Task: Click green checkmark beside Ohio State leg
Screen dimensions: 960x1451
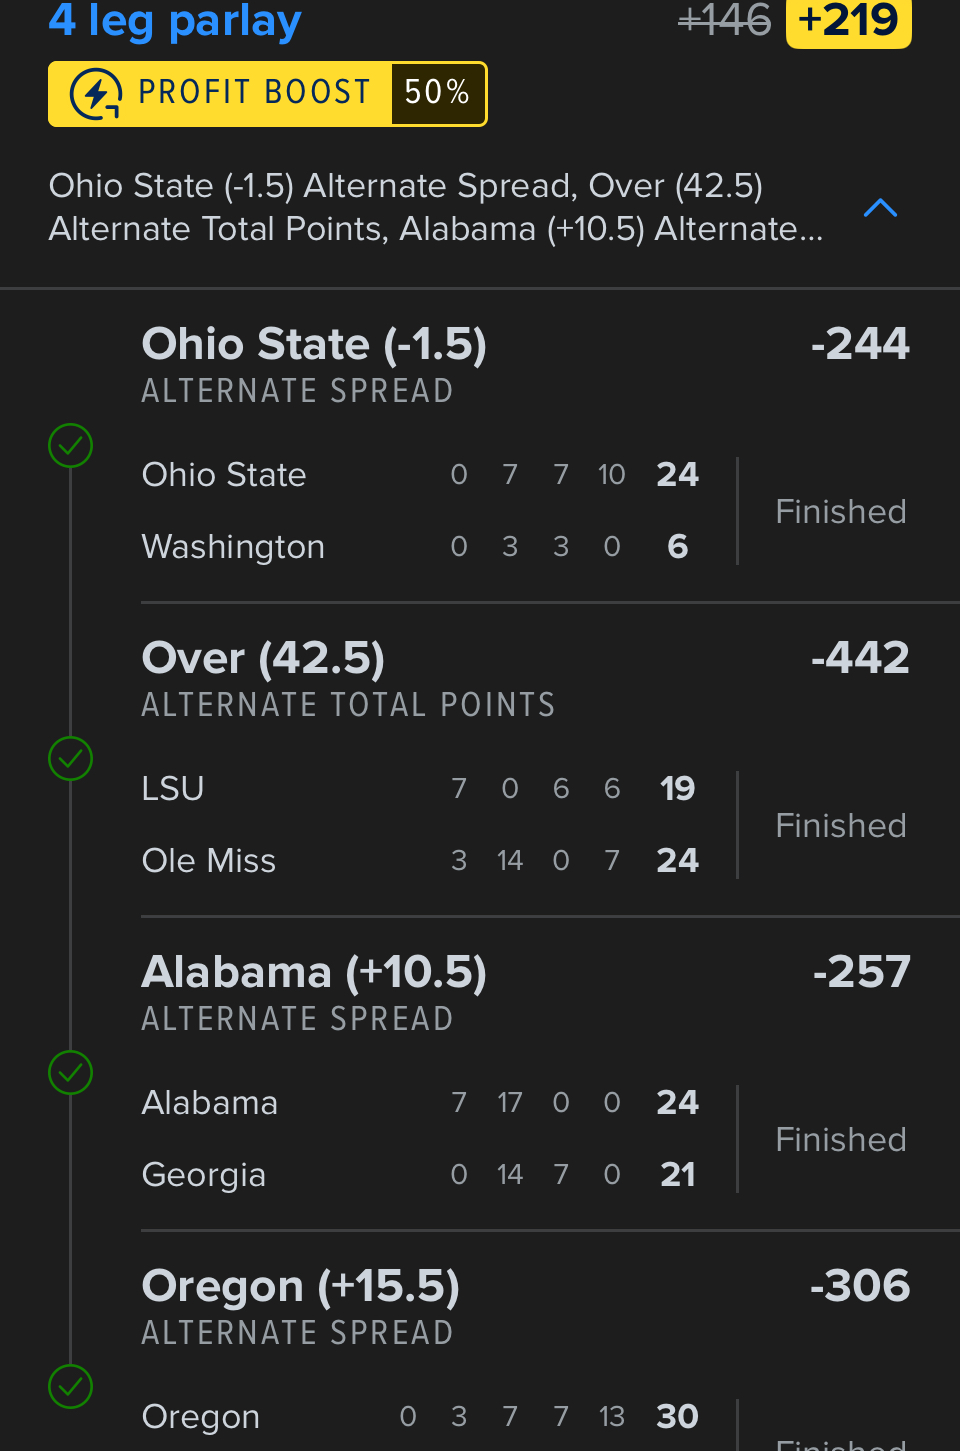Action: pos(71,445)
